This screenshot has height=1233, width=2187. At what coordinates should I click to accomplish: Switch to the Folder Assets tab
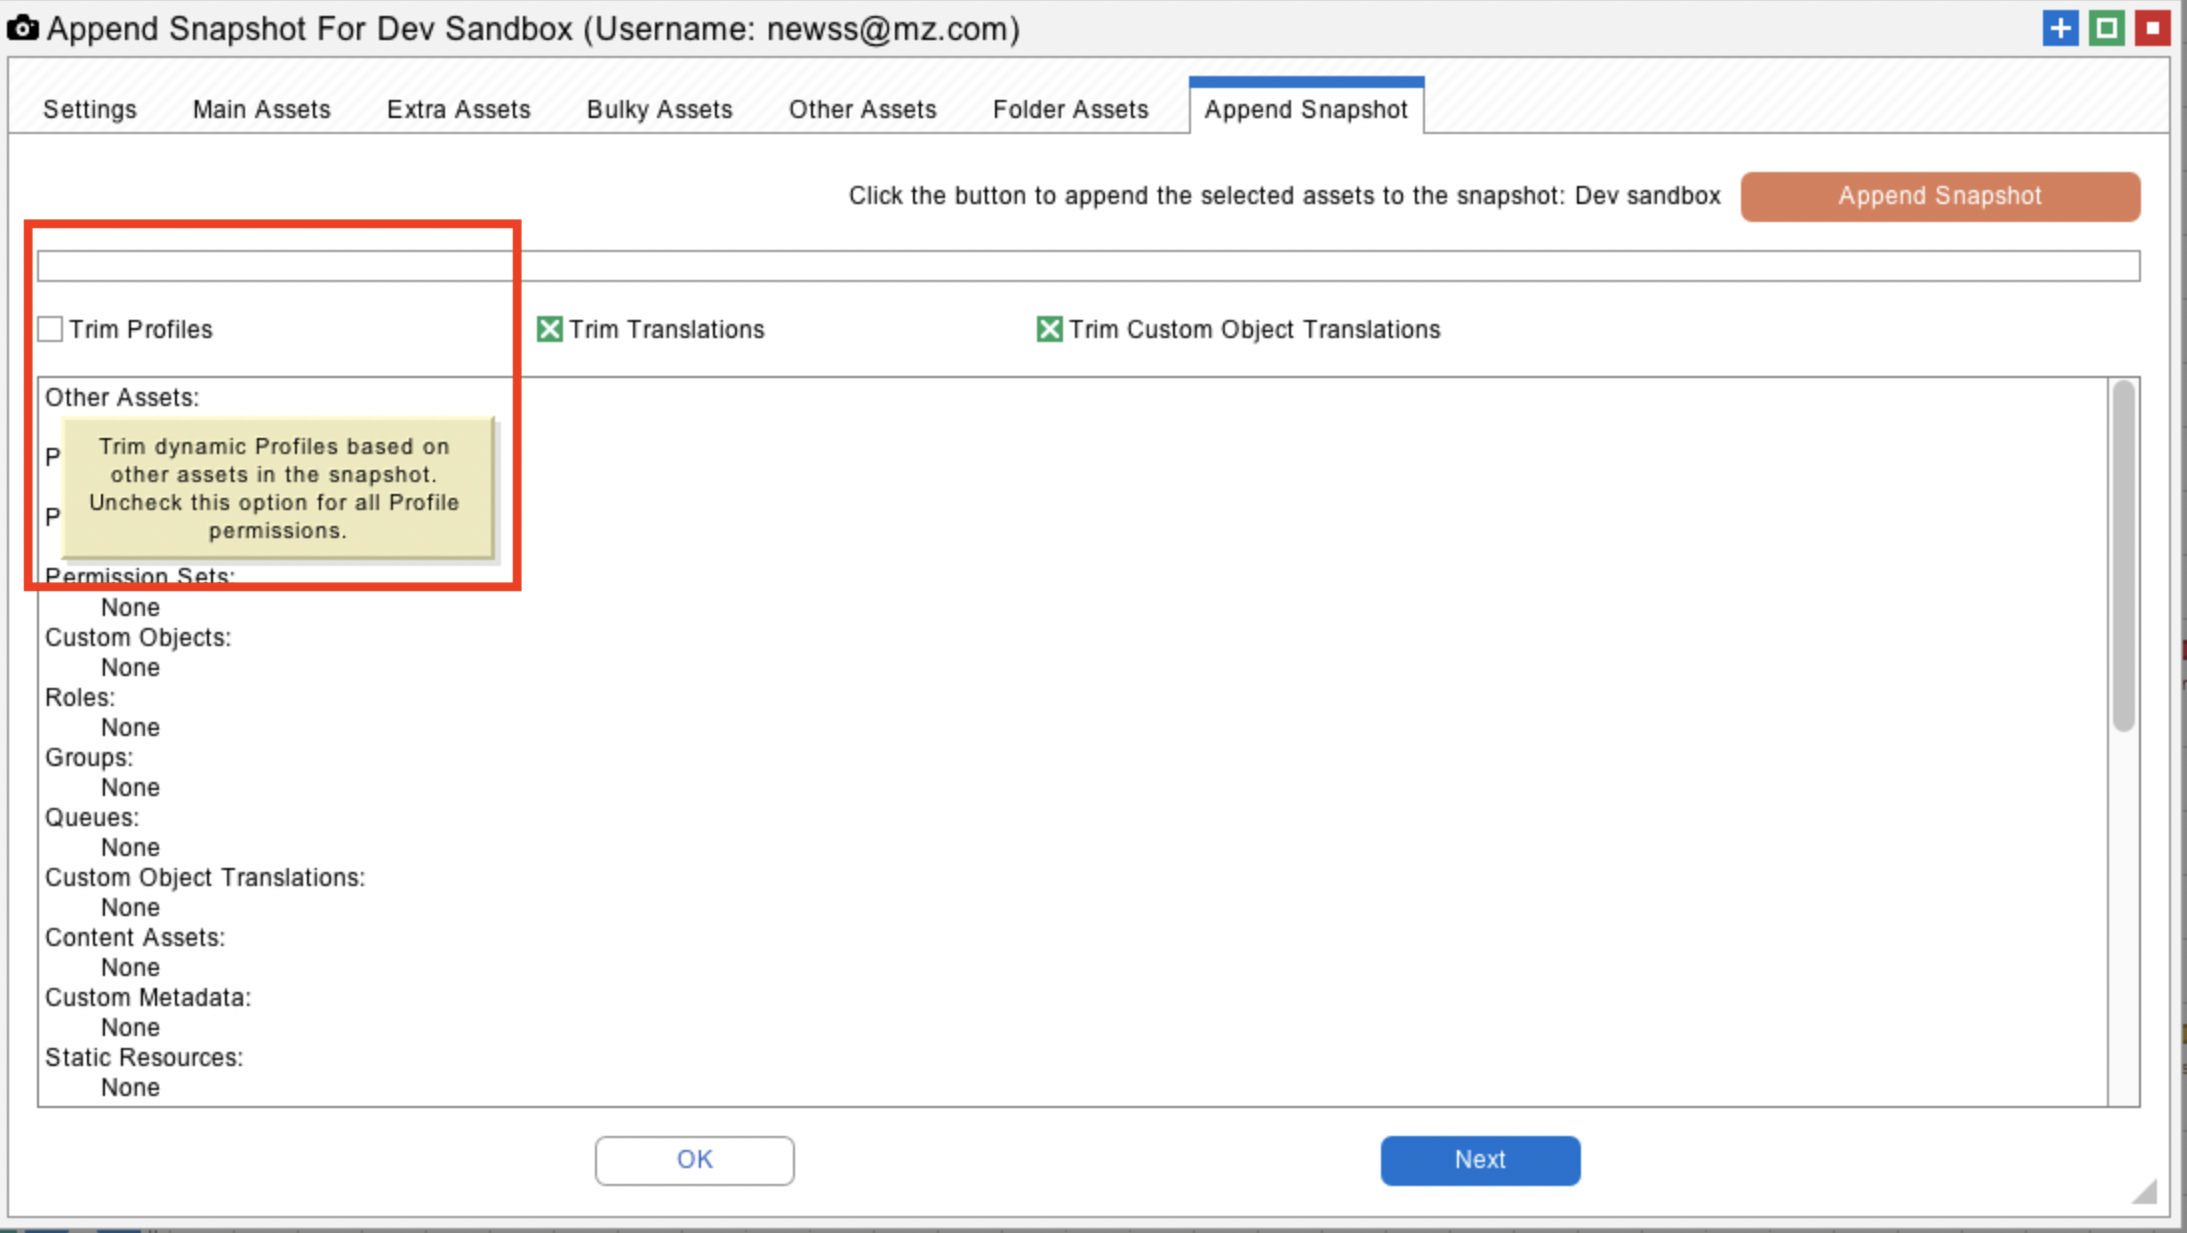point(1070,109)
